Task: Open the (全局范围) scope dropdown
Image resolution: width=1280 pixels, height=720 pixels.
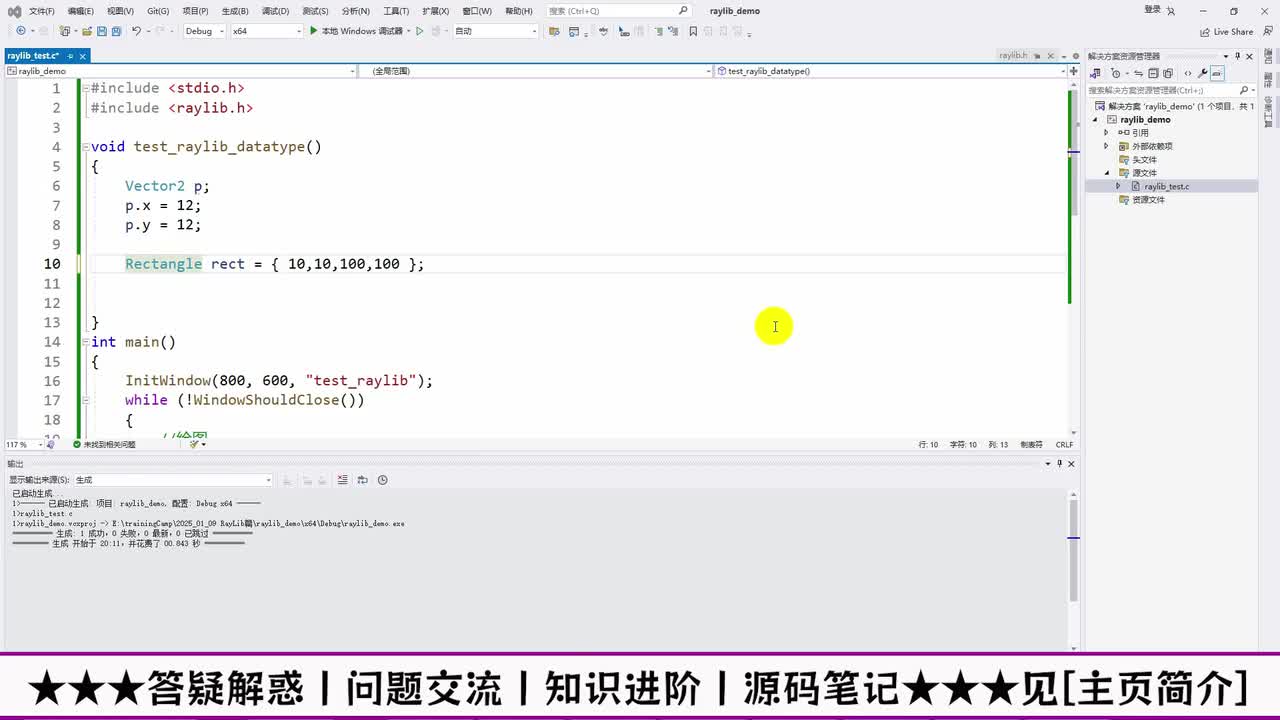Action: (537, 71)
